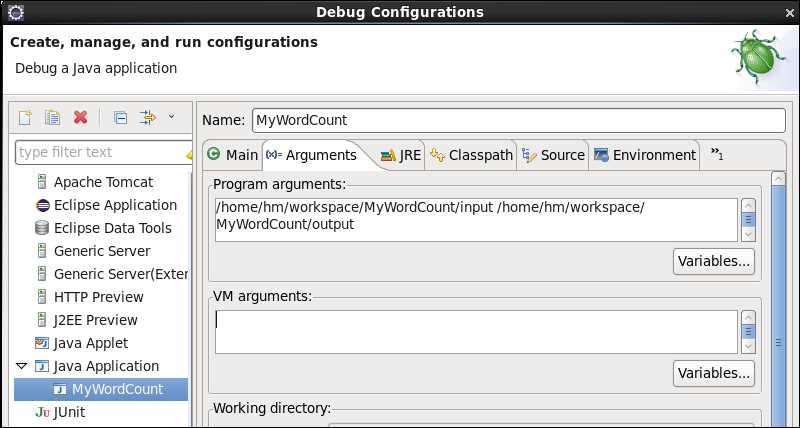Click Variables button under VM arguments
This screenshot has height=428, width=800.
[714, 373]
